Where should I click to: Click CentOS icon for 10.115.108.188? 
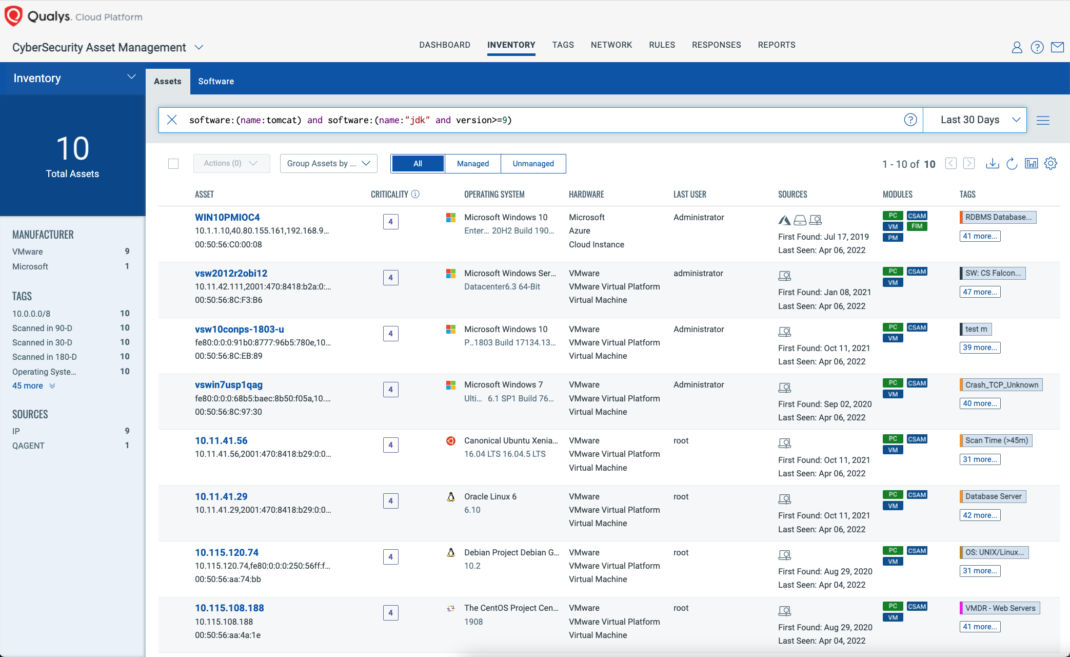point(450,608)
